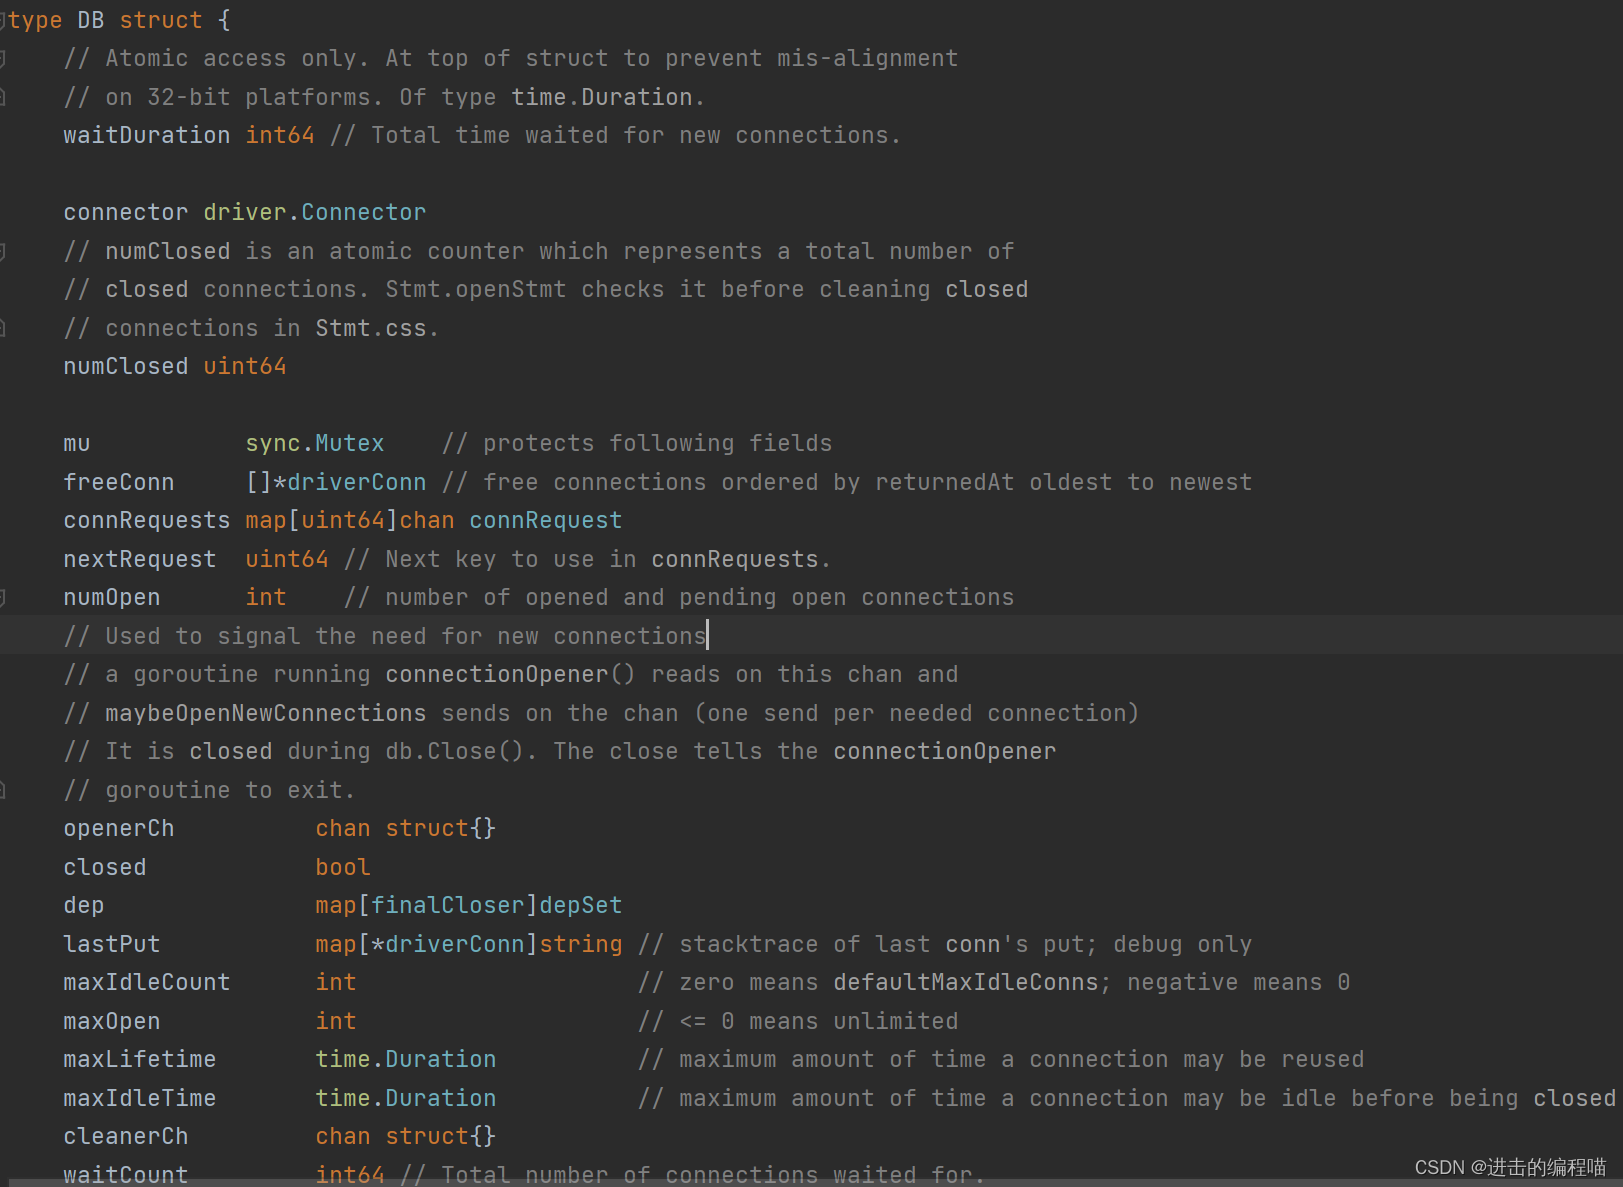1623x1187 pixels.
Task: Collapse the DB struct fold marker
Action: pos(3,20)
